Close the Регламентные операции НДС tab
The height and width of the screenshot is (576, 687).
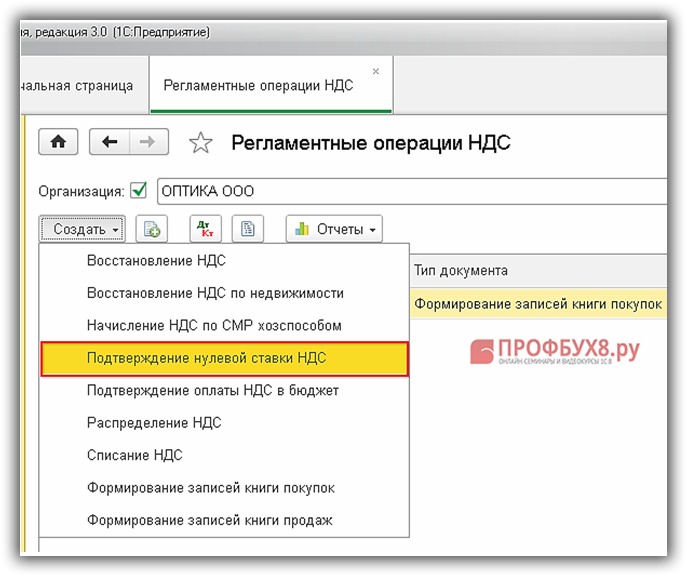tap(376, 71)
